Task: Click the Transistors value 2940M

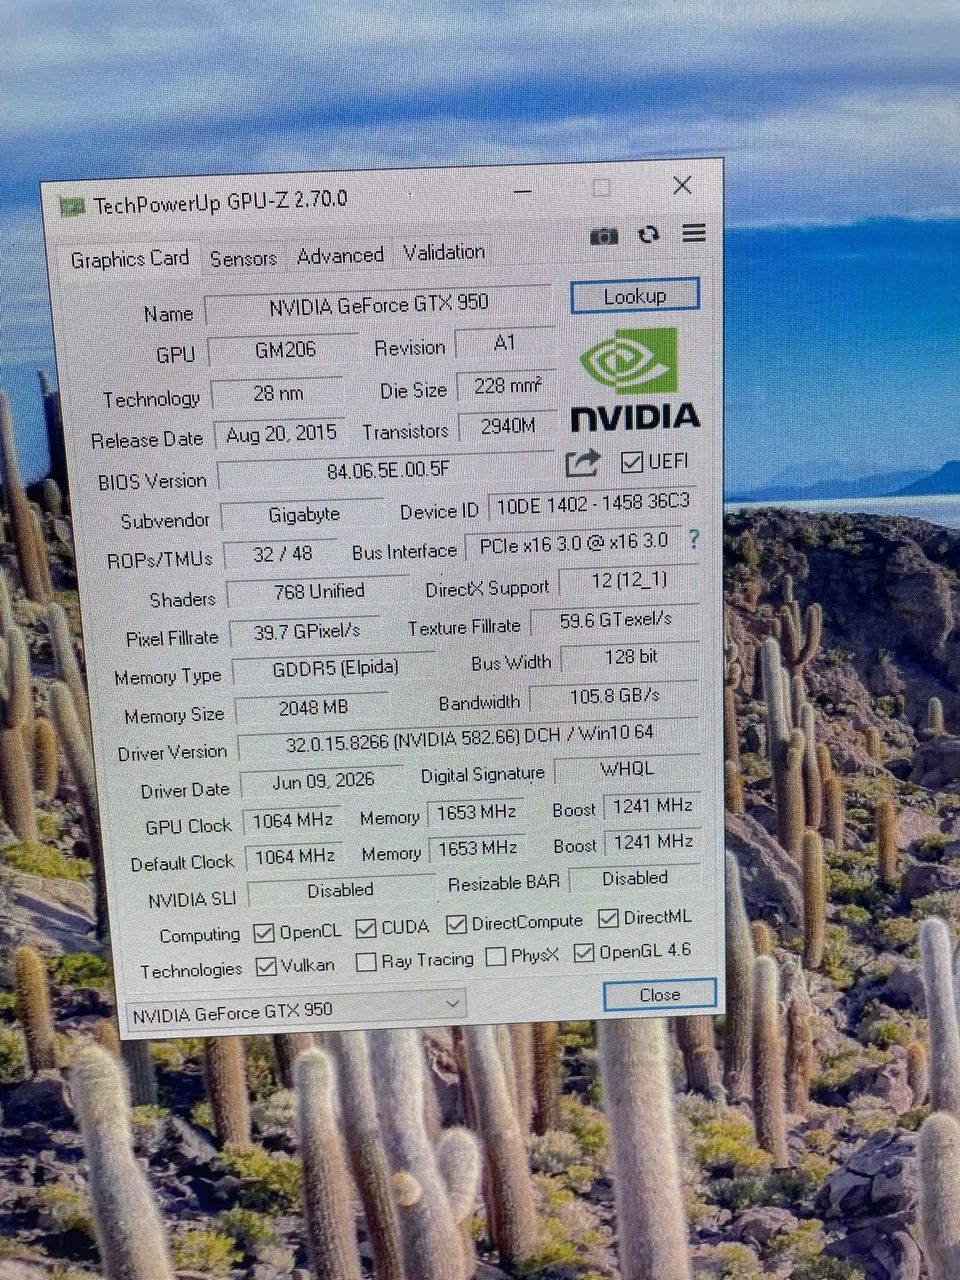Action: (508, 426)
